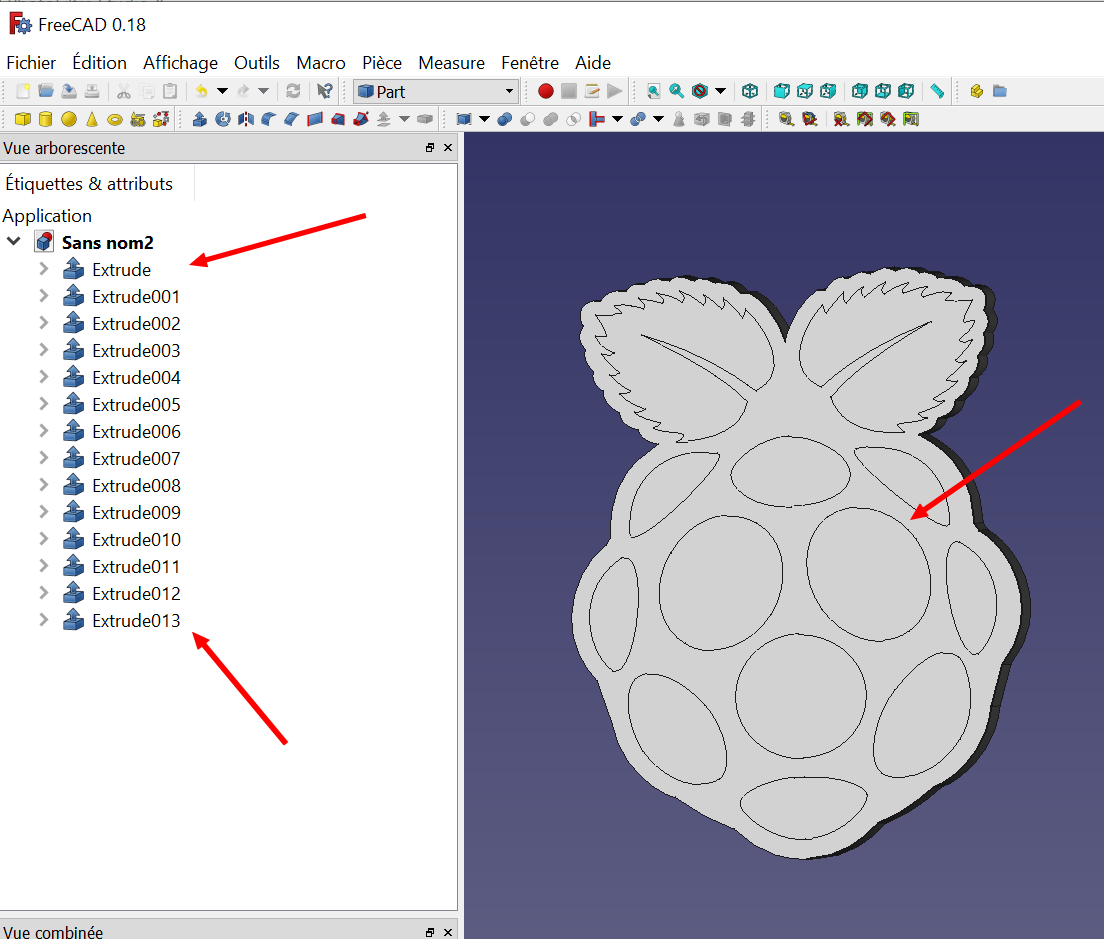This screenshot has width=1104, height=939.
Task: Float the Vue arborescente panel
Action: (x=430, y=148)
